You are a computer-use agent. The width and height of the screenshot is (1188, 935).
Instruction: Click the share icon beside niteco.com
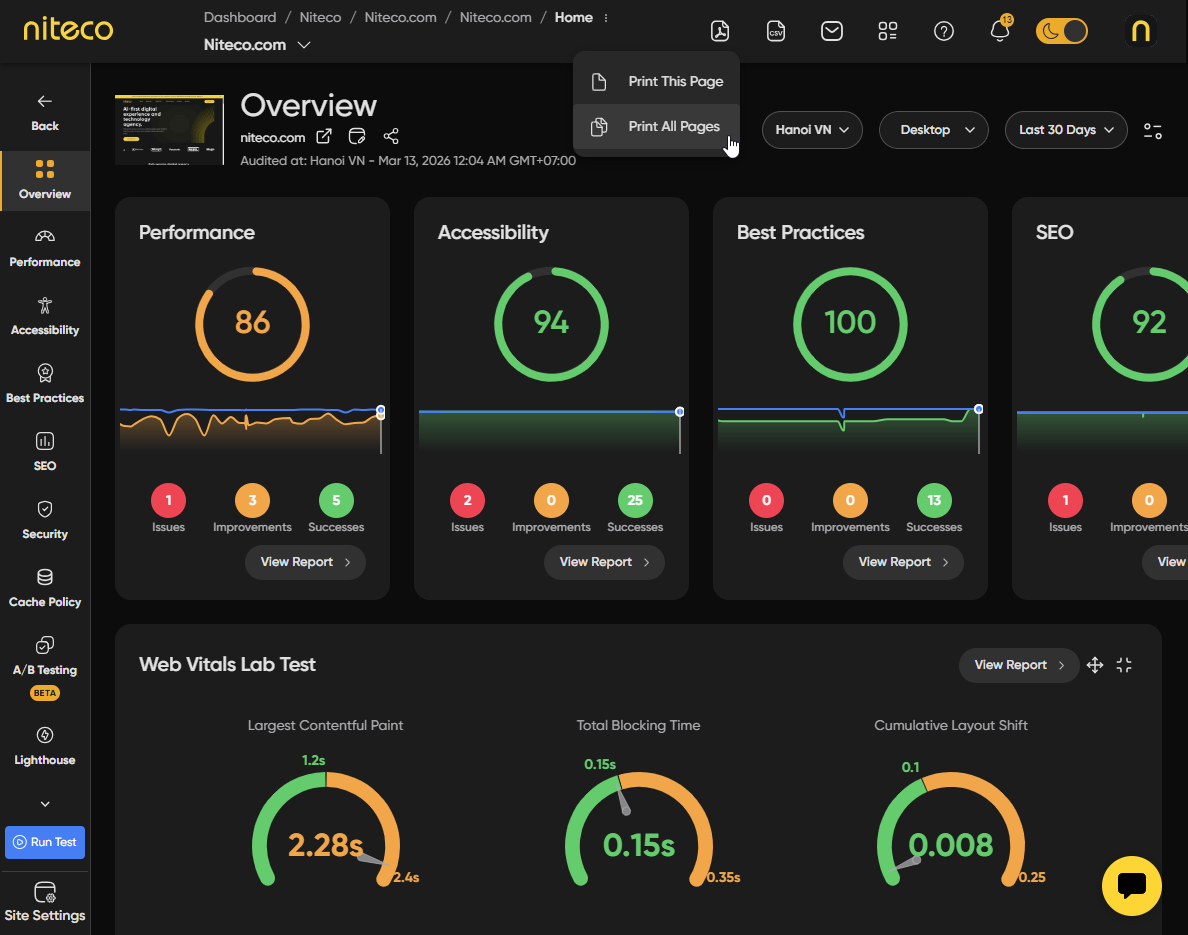point(391,136)
